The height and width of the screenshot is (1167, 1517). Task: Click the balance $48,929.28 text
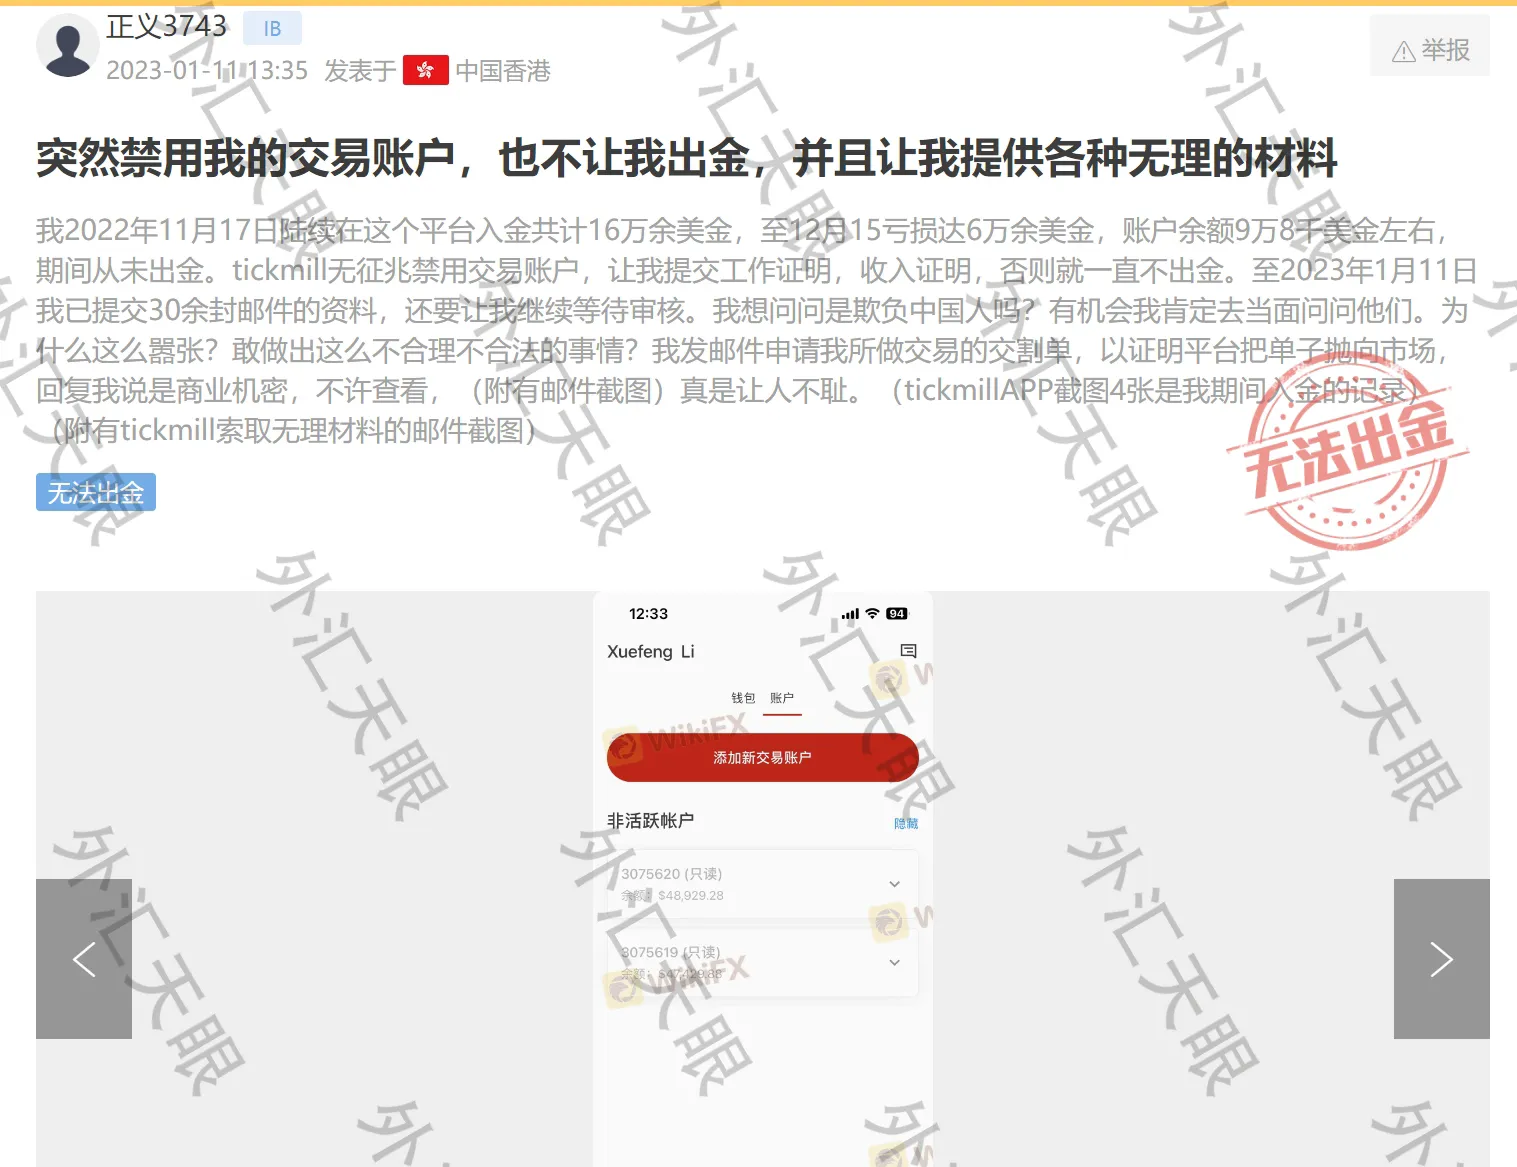691,896
